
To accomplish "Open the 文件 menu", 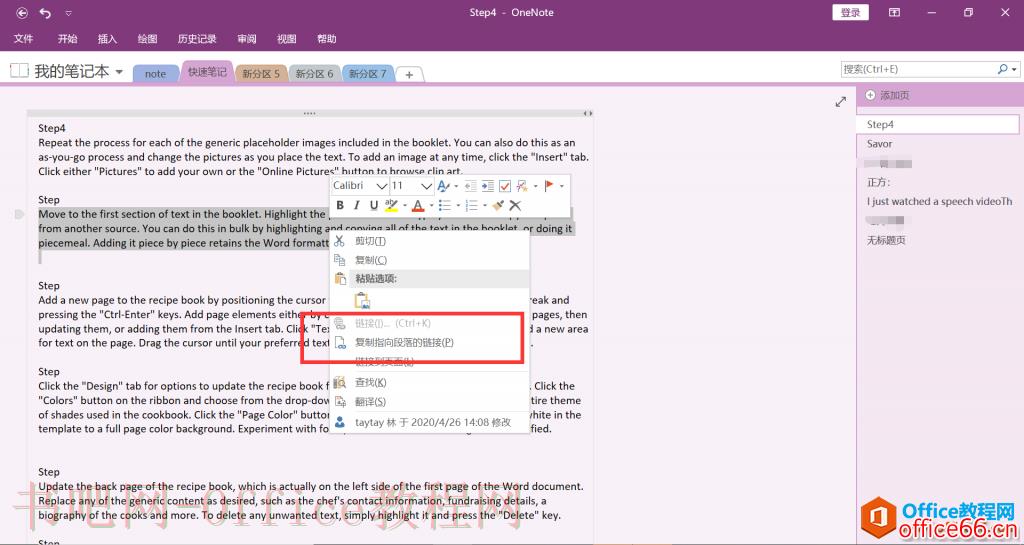I will click(24, 39).
